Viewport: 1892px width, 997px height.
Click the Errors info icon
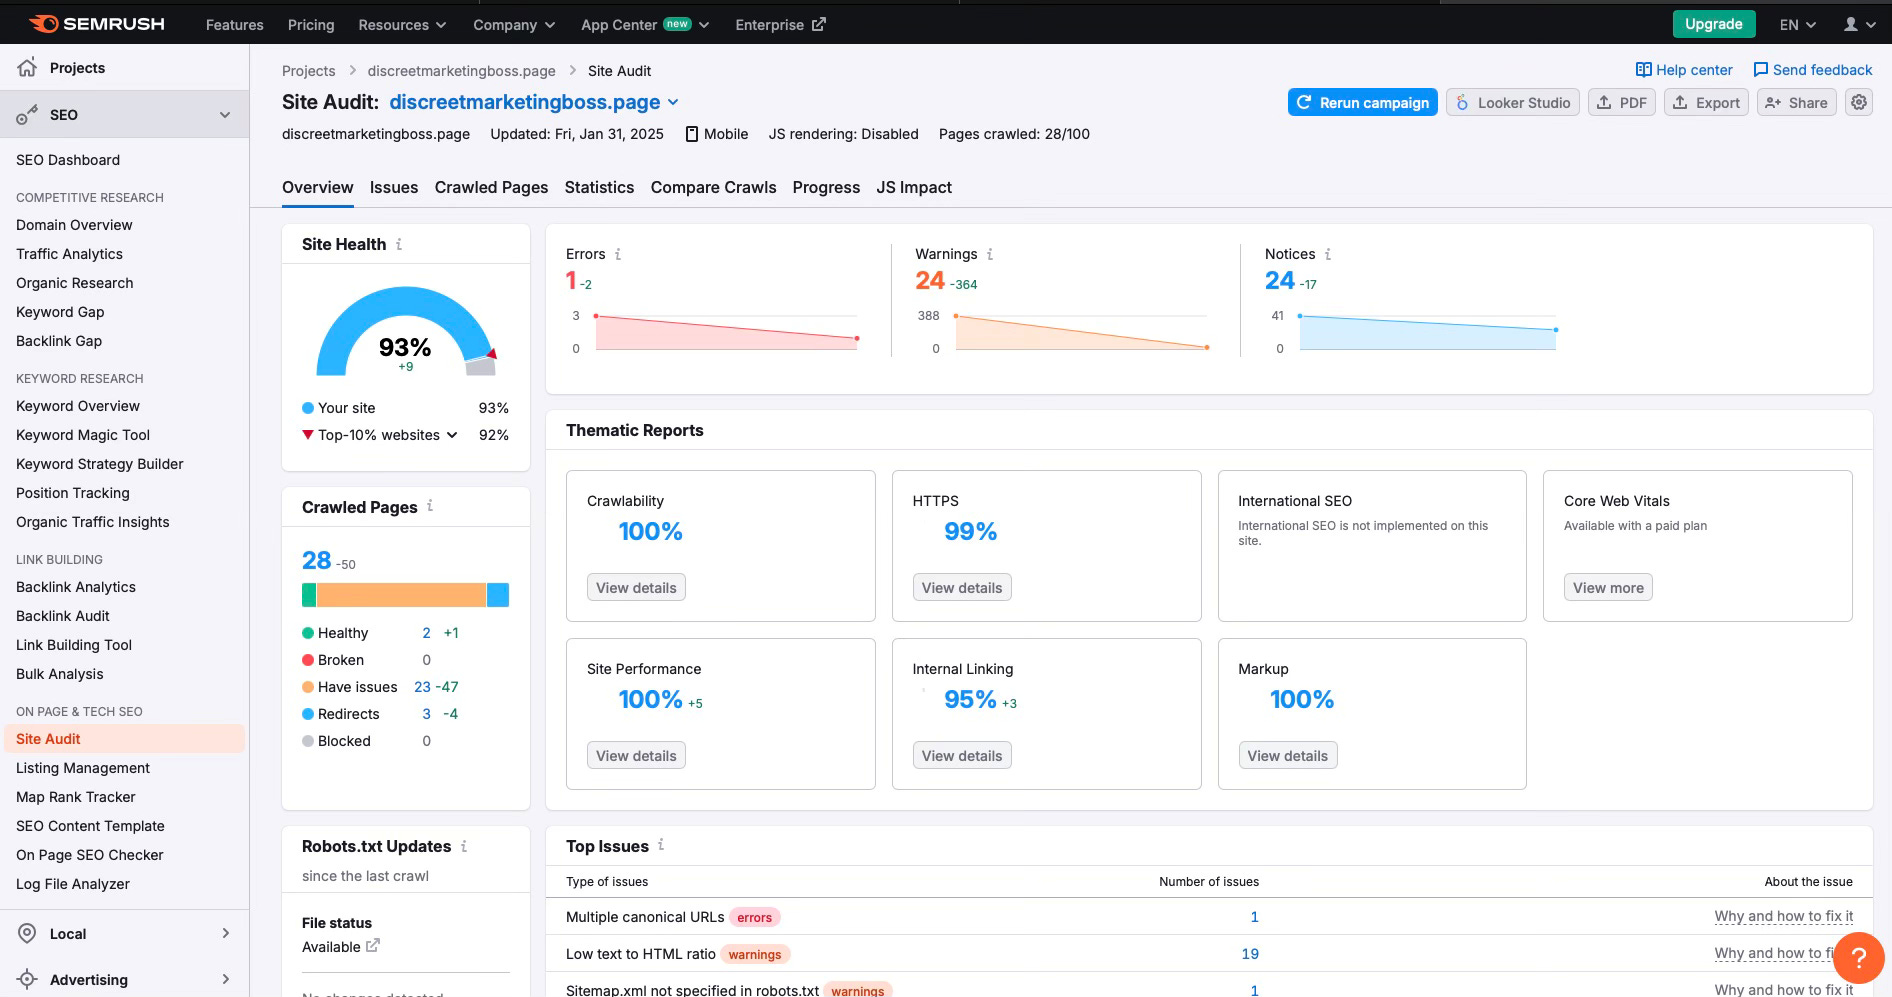click(618, 254)
